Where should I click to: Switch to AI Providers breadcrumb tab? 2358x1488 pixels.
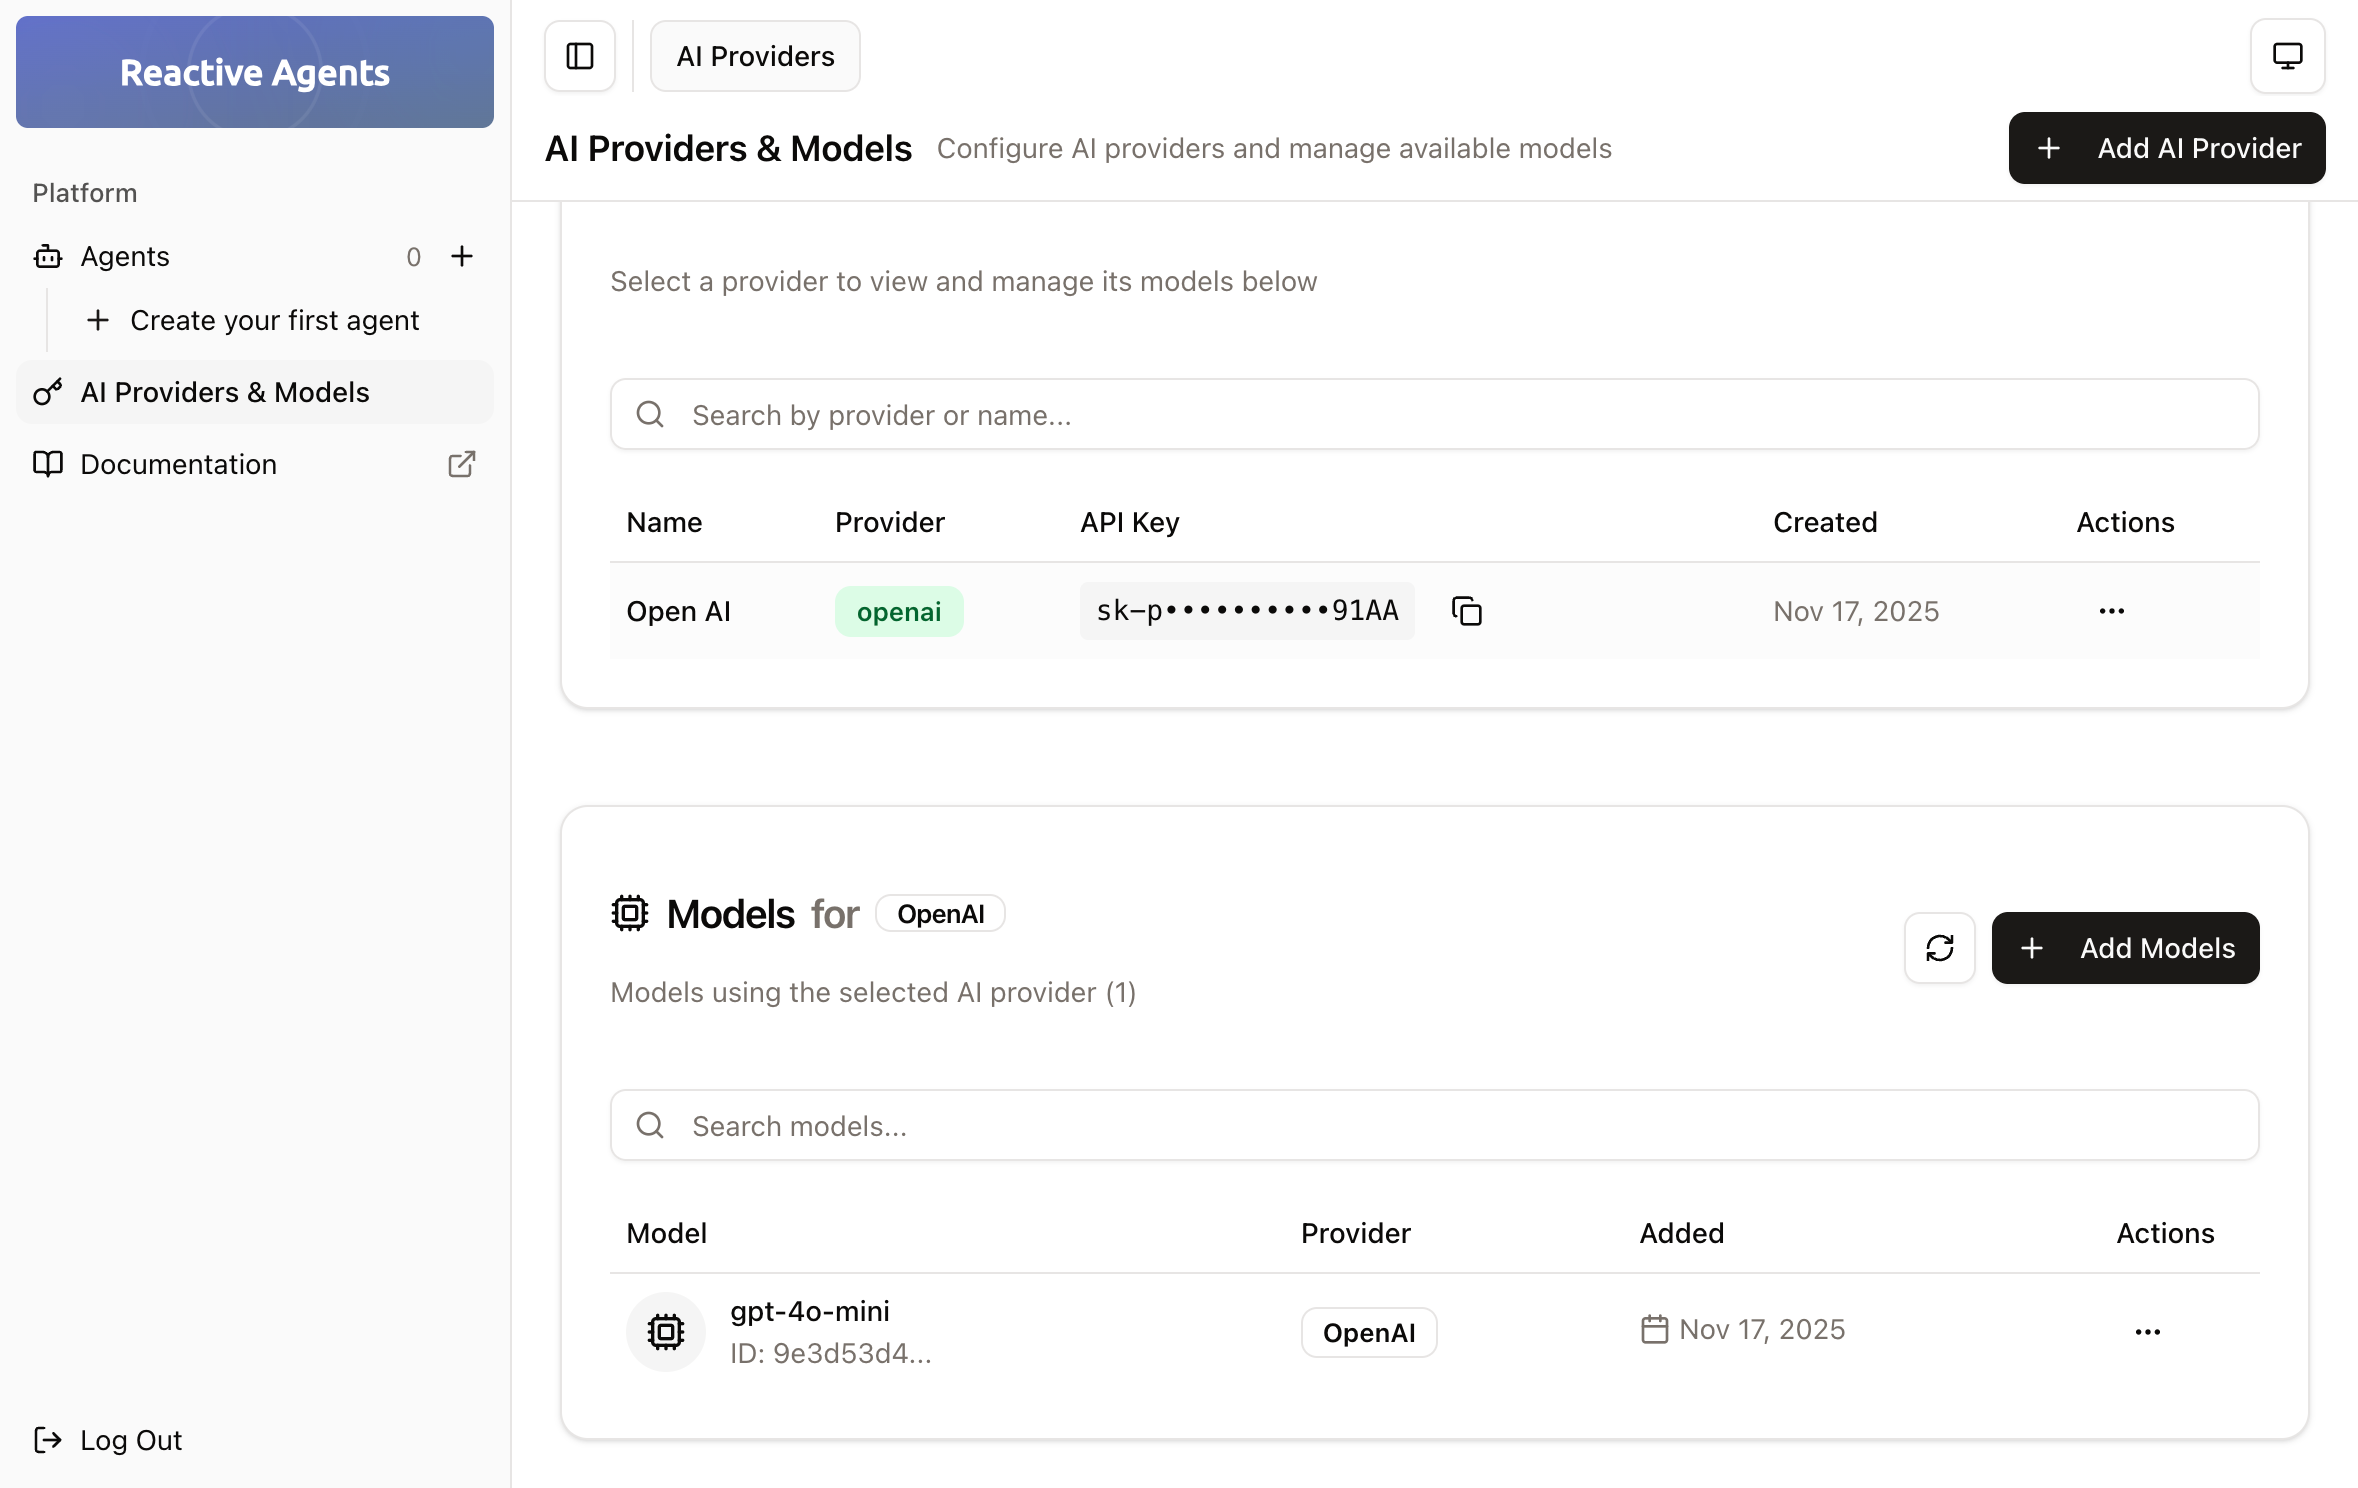point(754,56)
